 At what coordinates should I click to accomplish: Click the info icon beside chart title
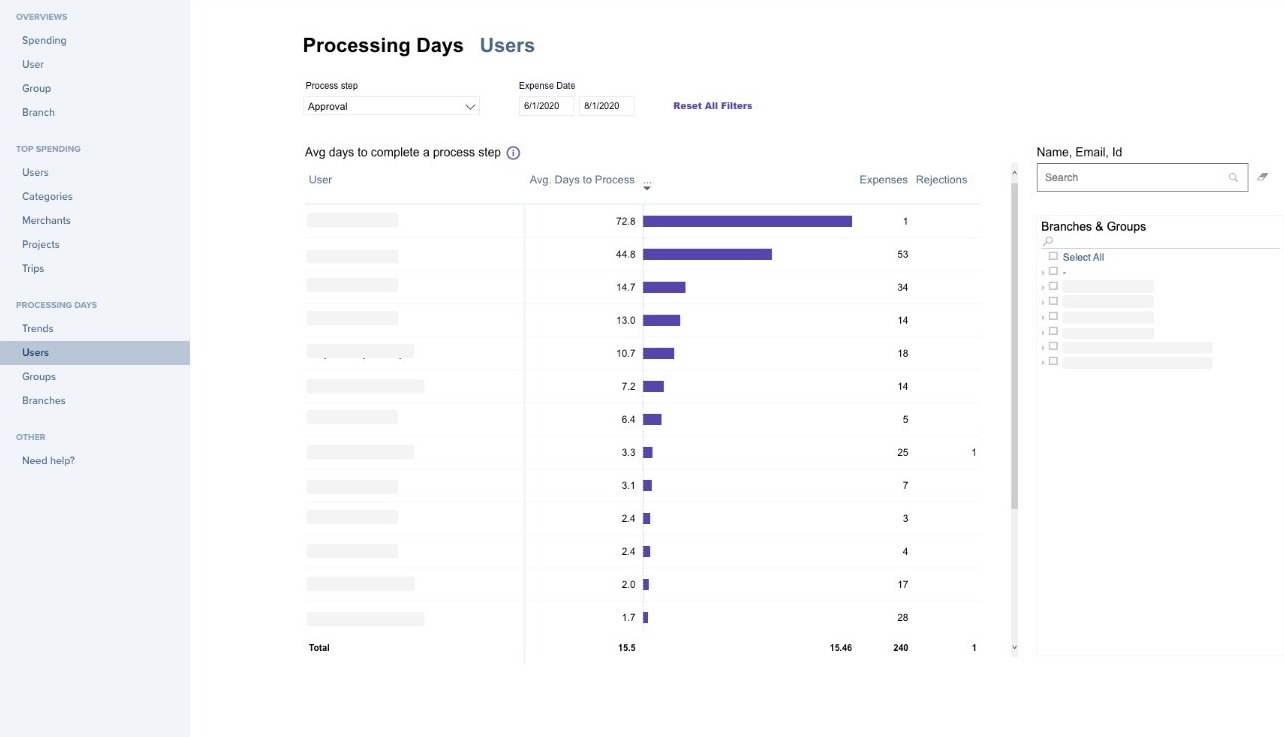click(513, 153)
